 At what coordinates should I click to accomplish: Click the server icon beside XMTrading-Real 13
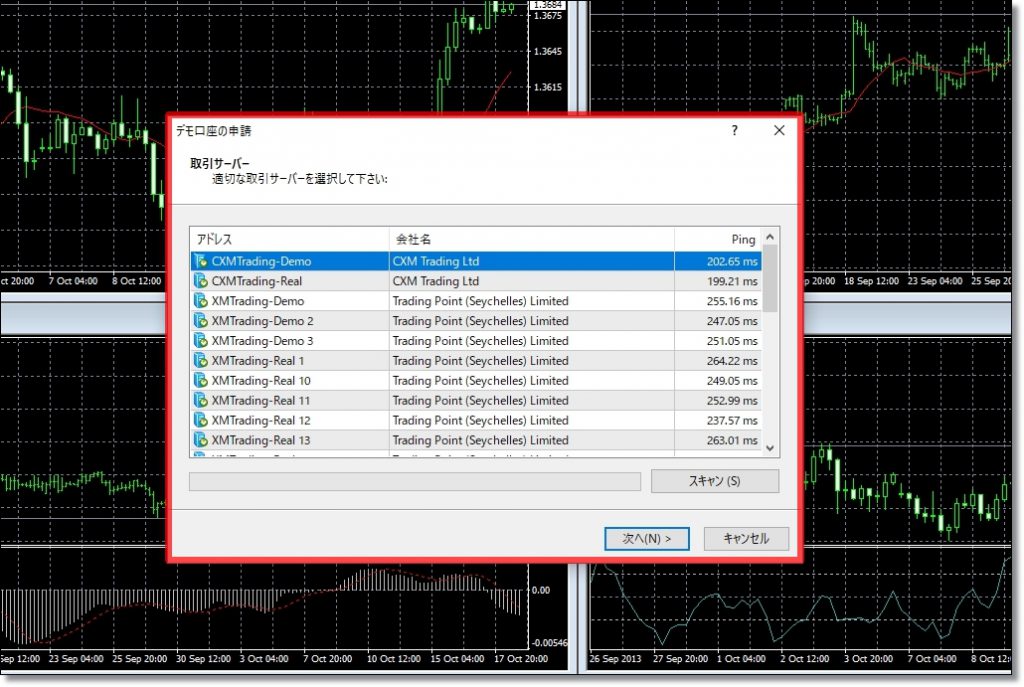click(200, 440)
